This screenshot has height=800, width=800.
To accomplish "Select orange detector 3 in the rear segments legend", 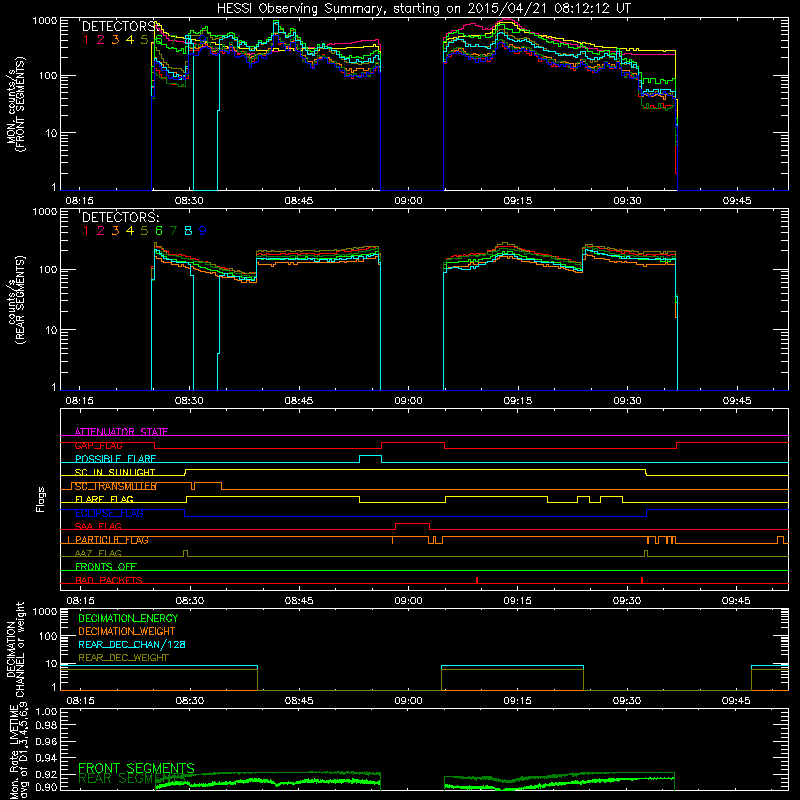I will tap(115, 231).
